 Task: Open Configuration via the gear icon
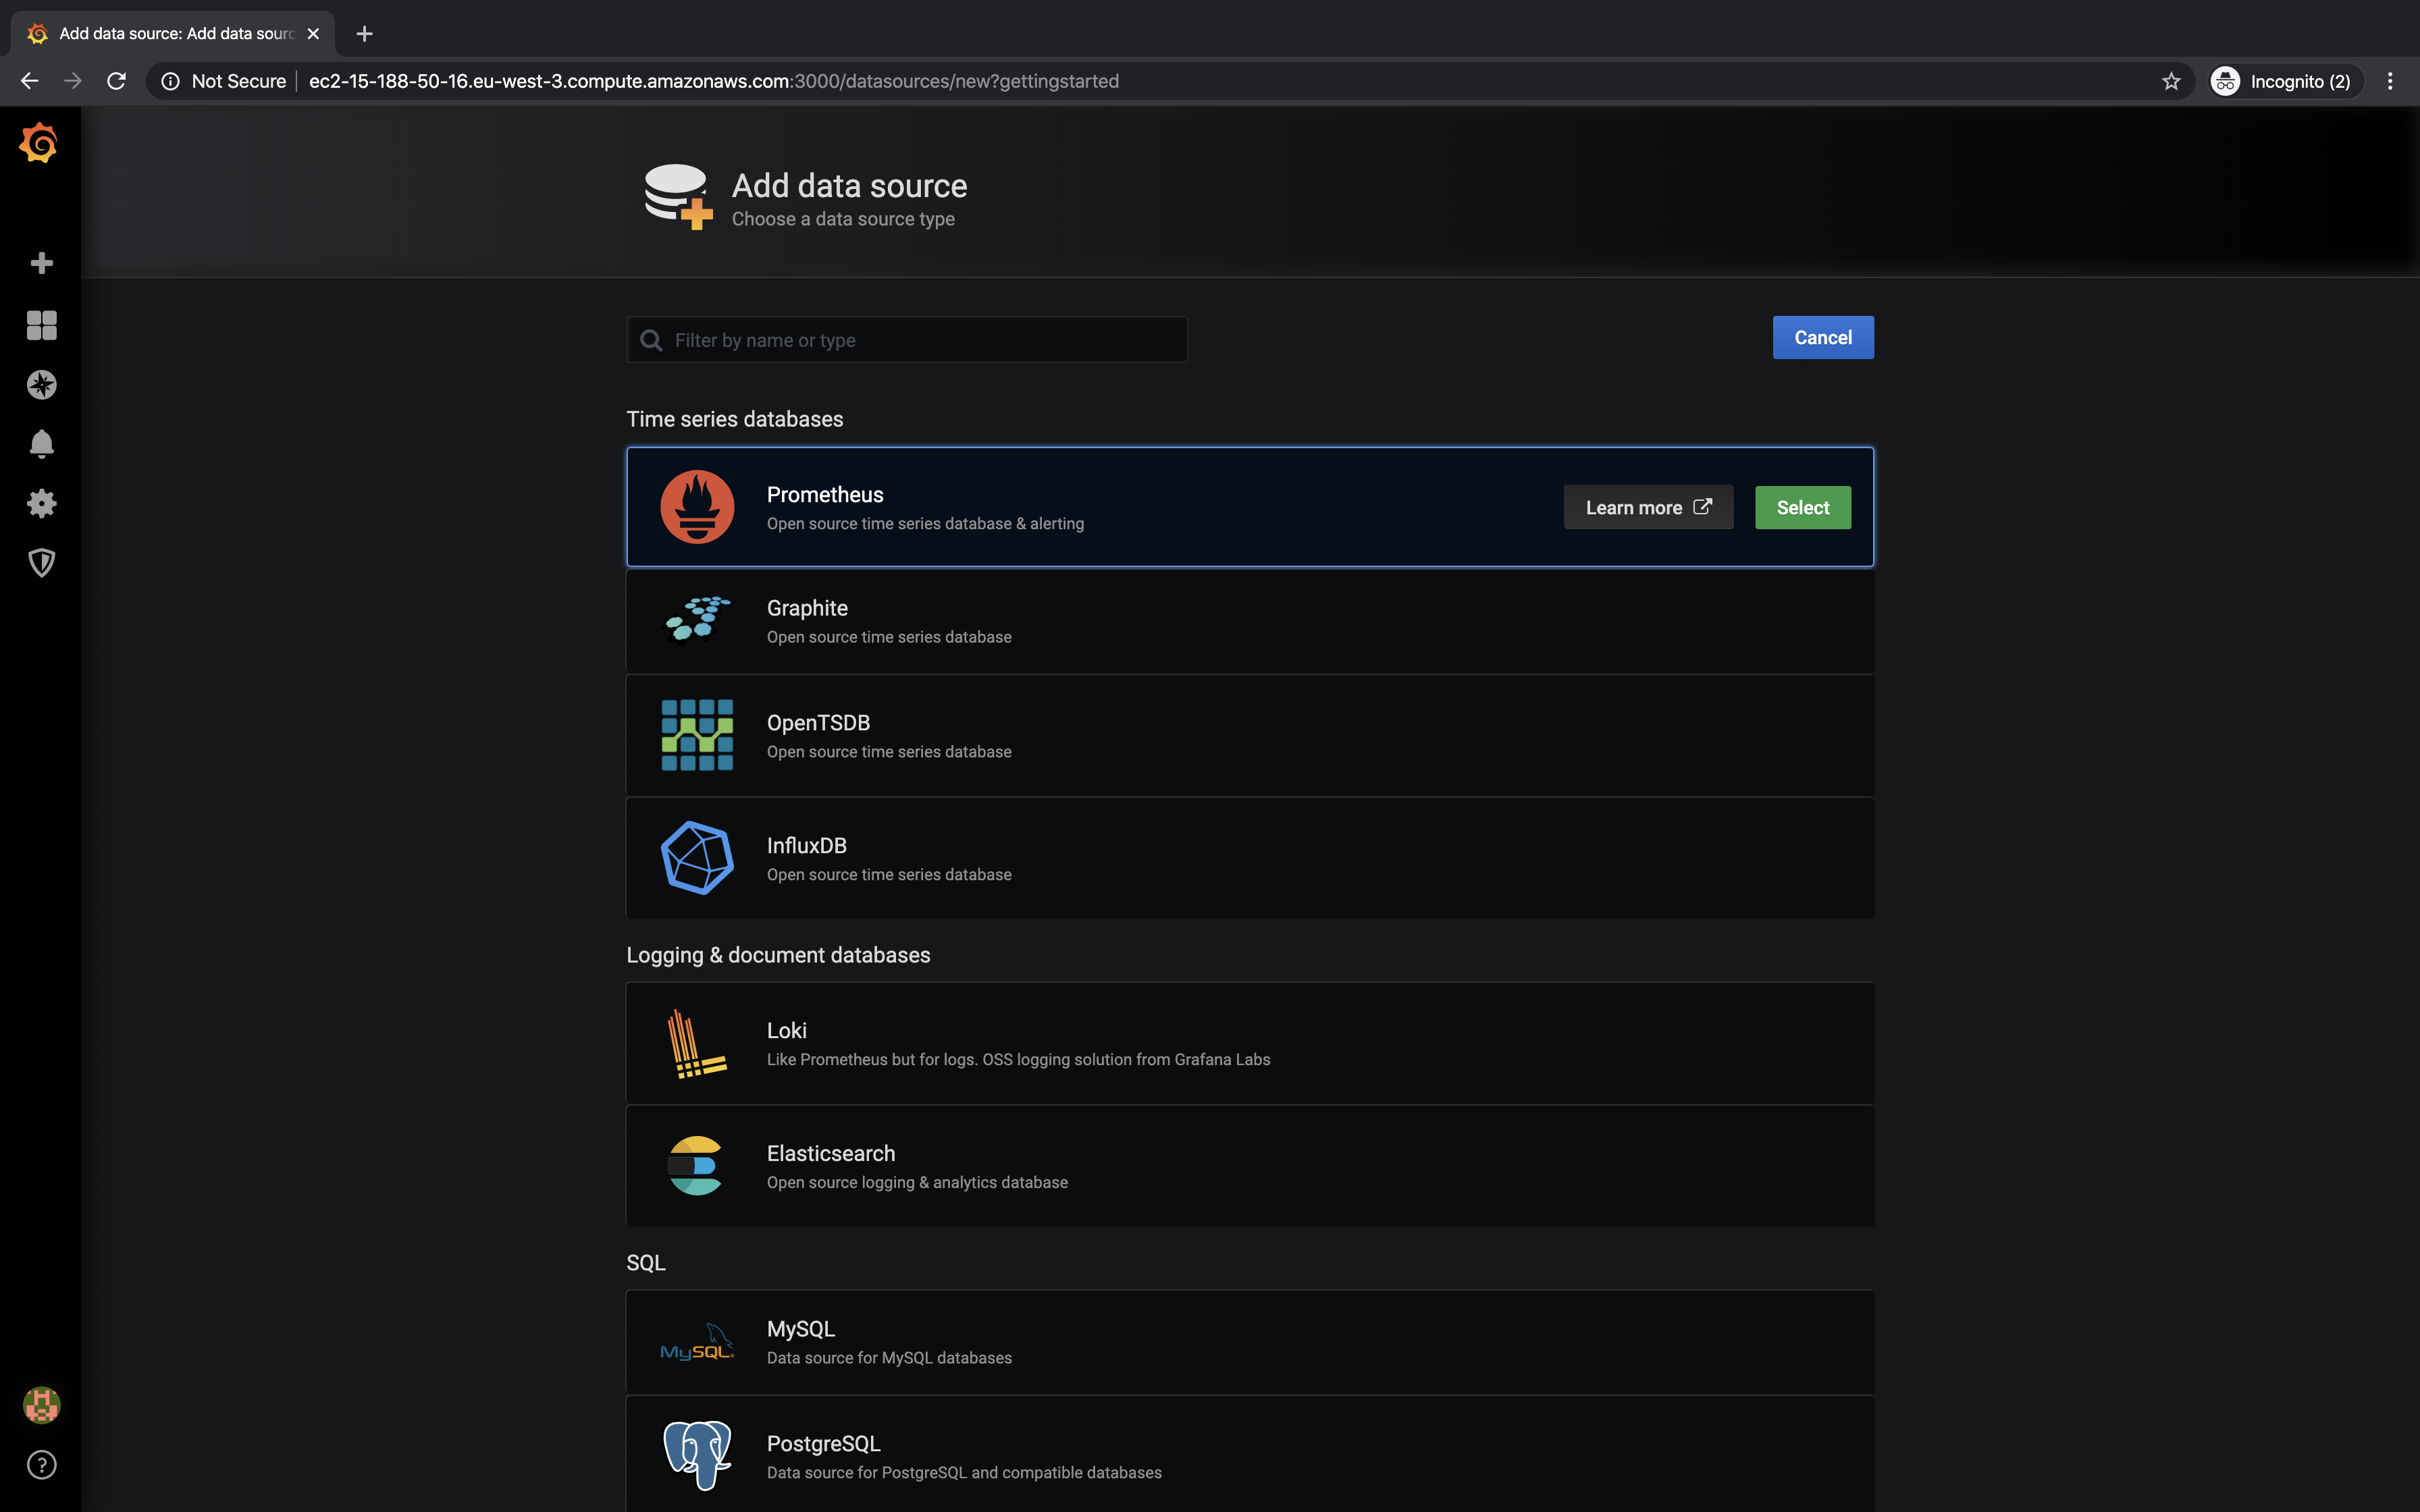(x=41, y=503)
